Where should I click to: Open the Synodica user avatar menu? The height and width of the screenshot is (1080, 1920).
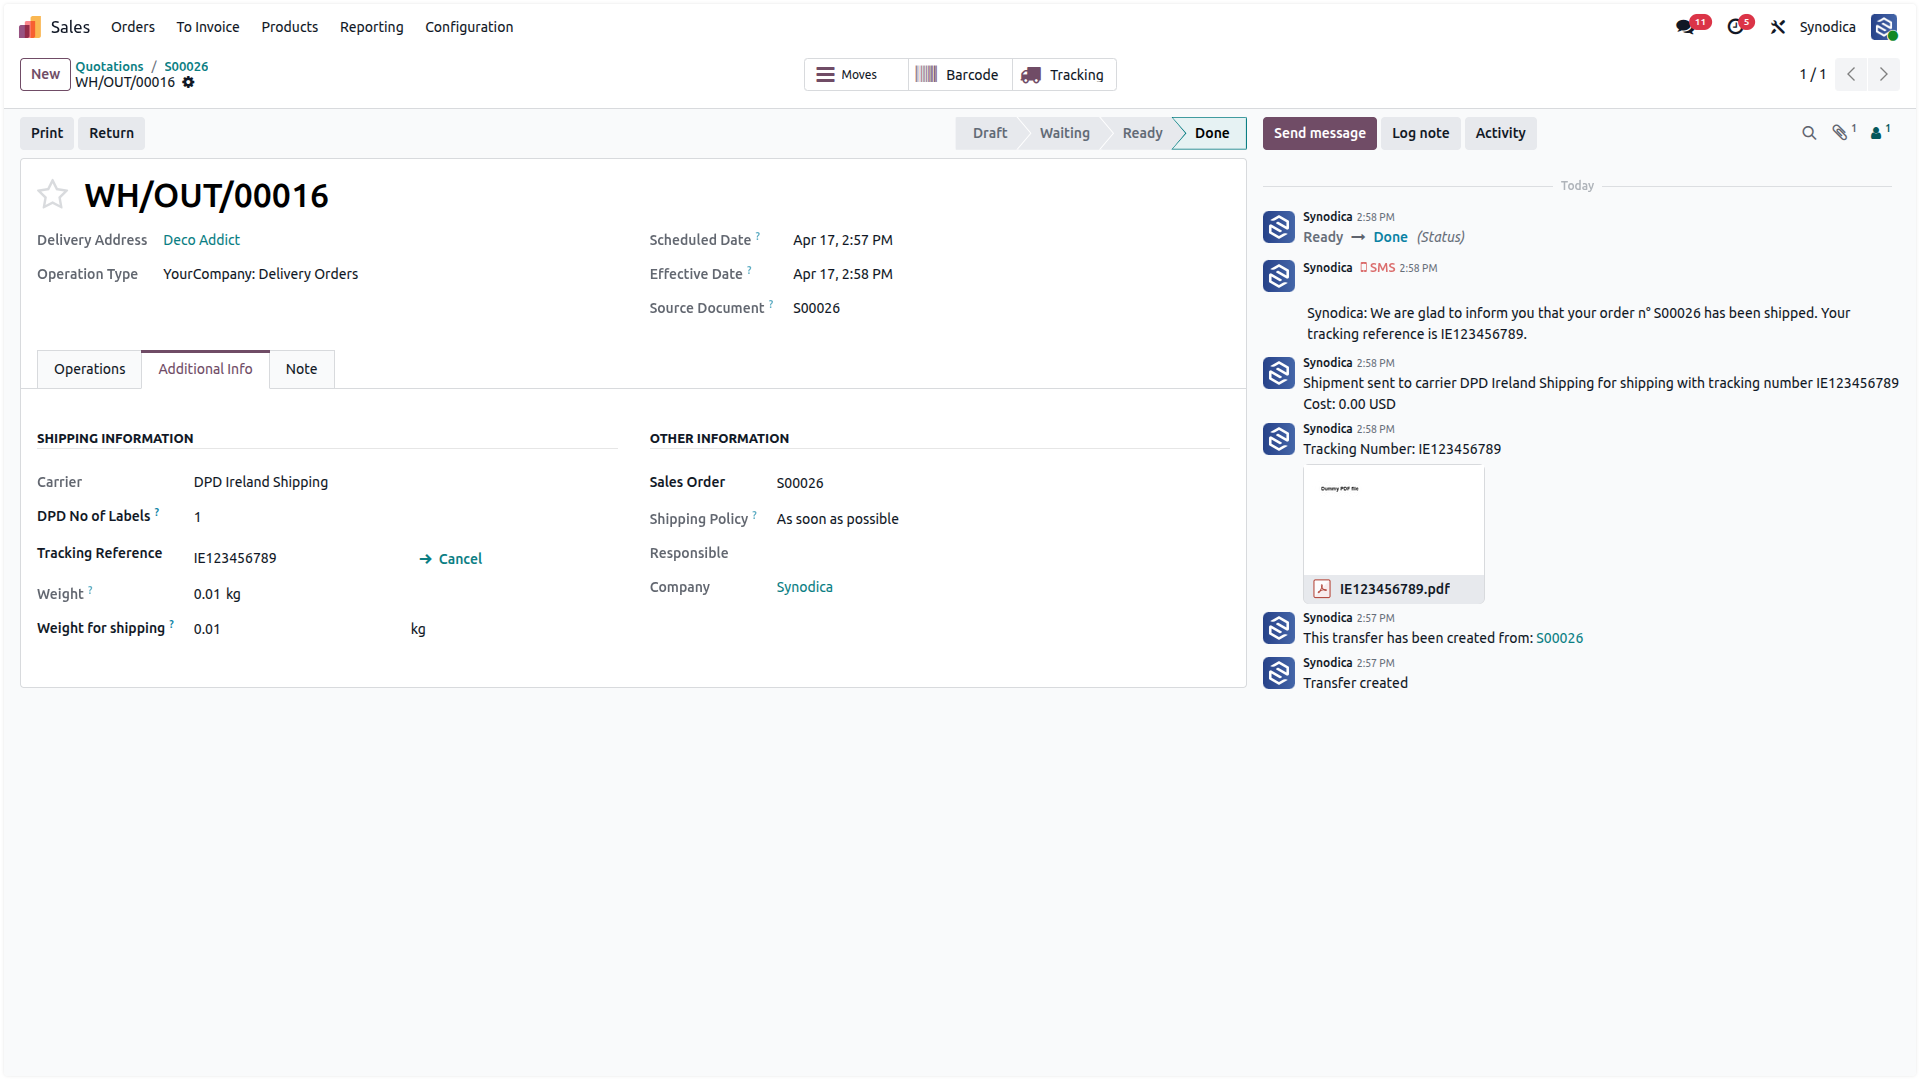coord(1884,27)
